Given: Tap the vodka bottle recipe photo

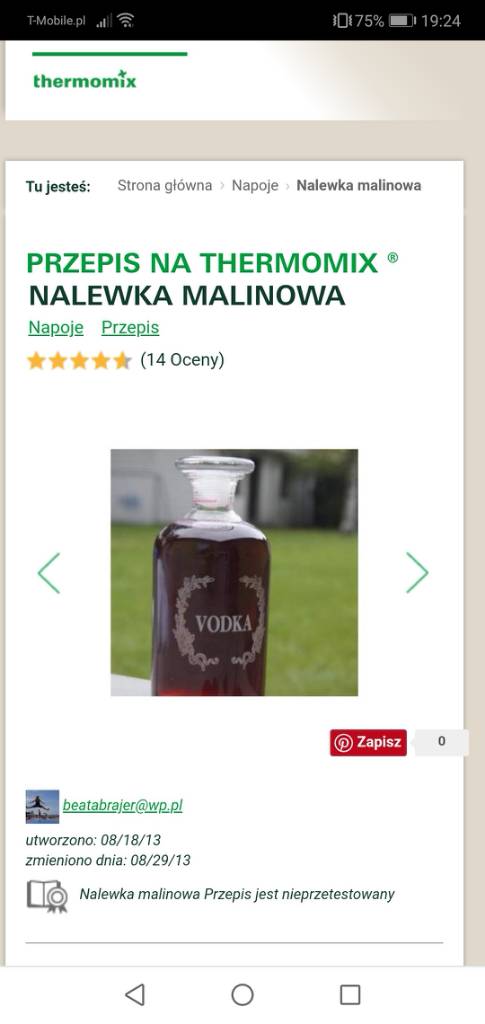Looking at the screenshot, I should tap(234, 572).
